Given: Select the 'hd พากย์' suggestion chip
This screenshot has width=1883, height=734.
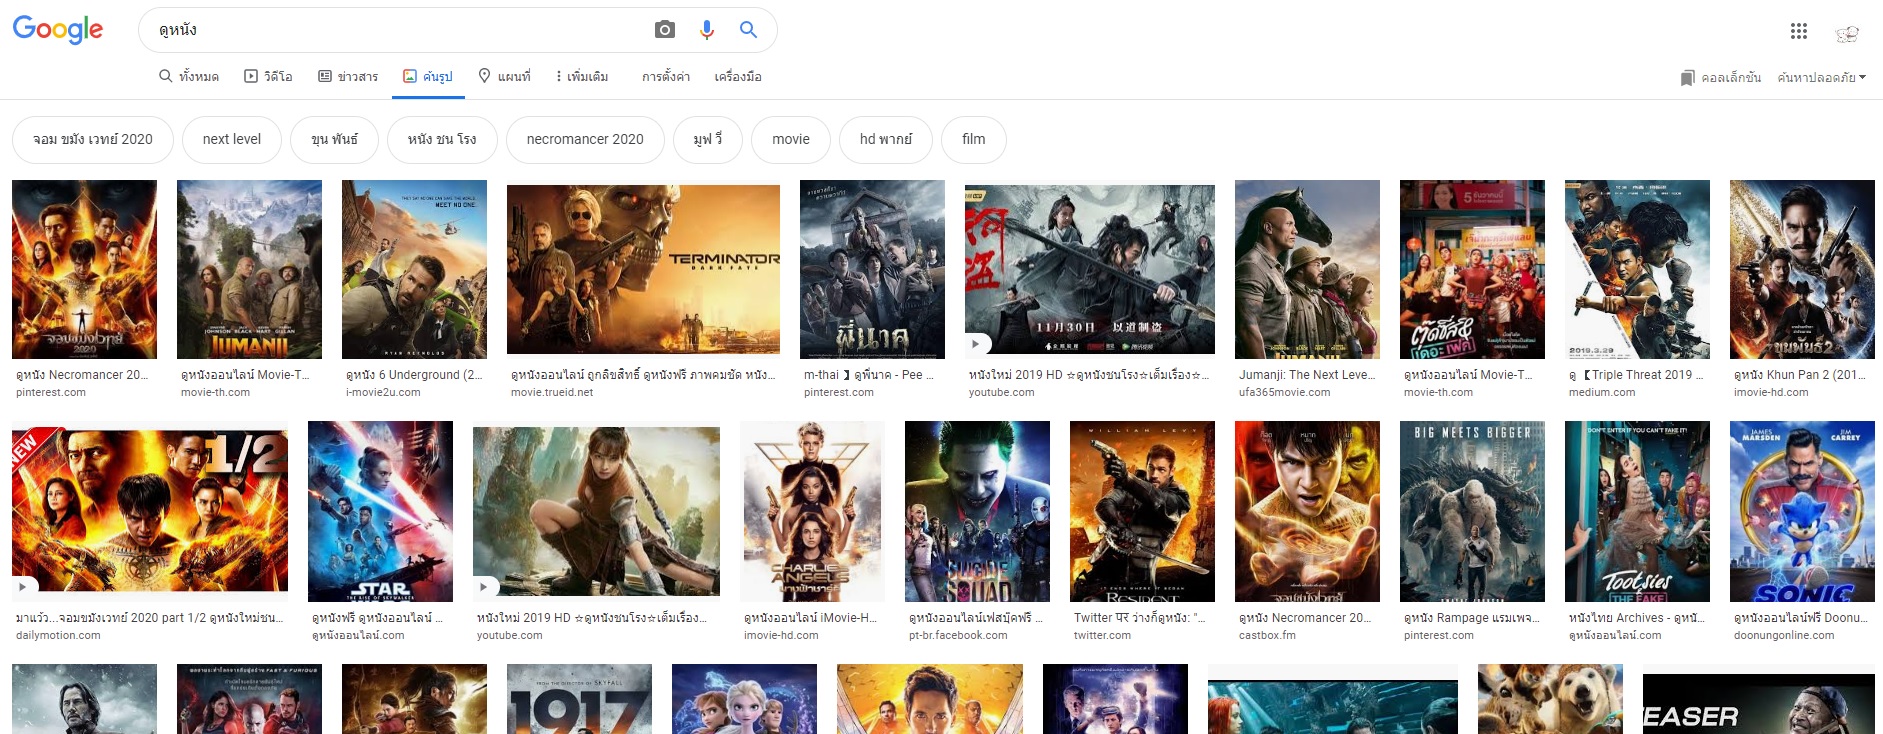Looking at the screenshot, I should 886,139.
